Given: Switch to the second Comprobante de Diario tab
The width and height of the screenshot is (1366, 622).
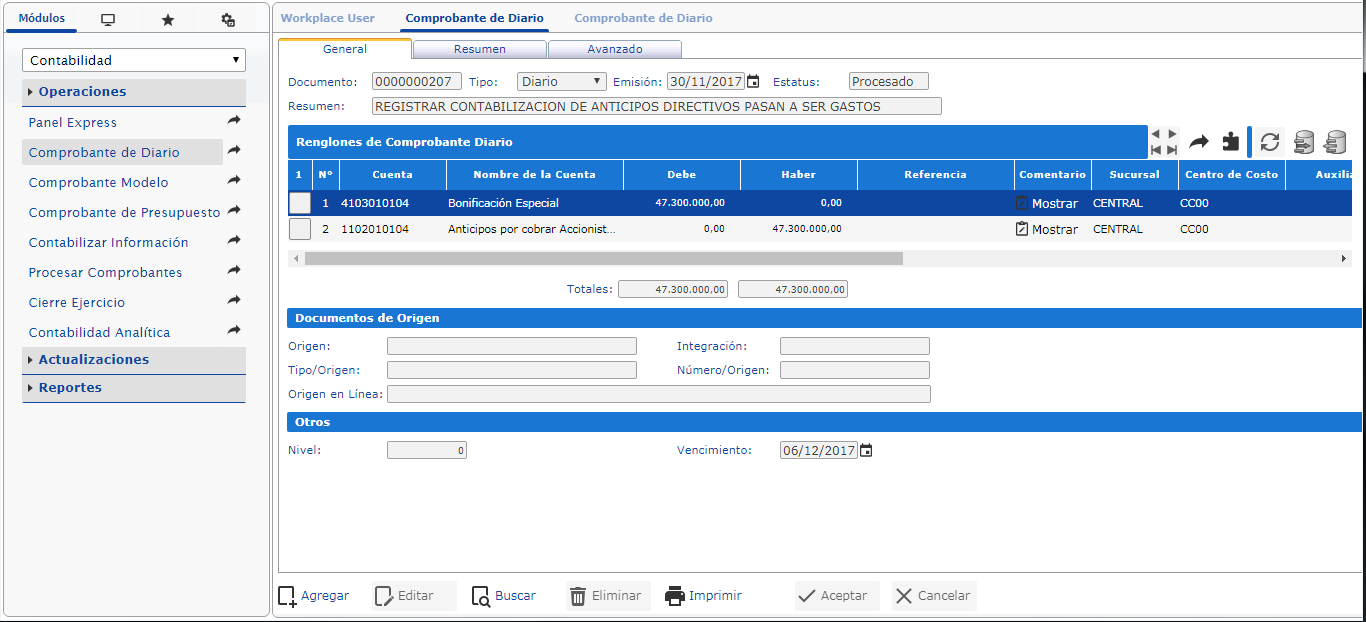Looking at the screenshot, I should pyautogui.click(x=644, y=18).
